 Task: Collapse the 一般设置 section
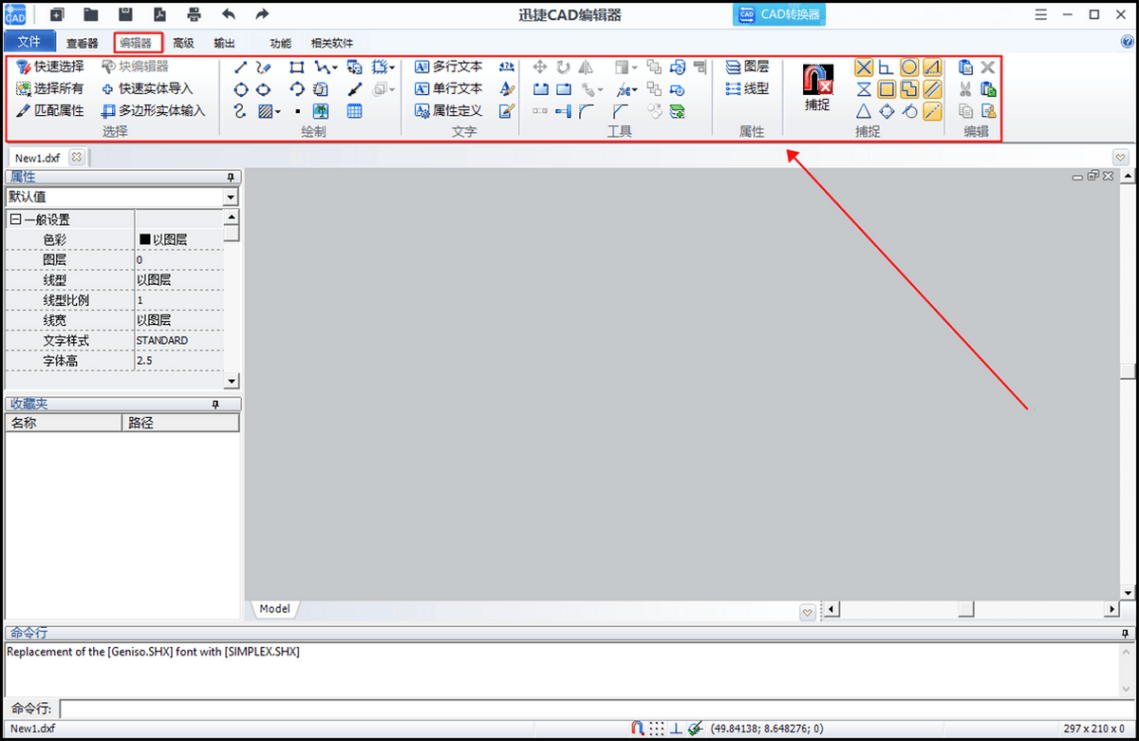click(x=15, y=219)
